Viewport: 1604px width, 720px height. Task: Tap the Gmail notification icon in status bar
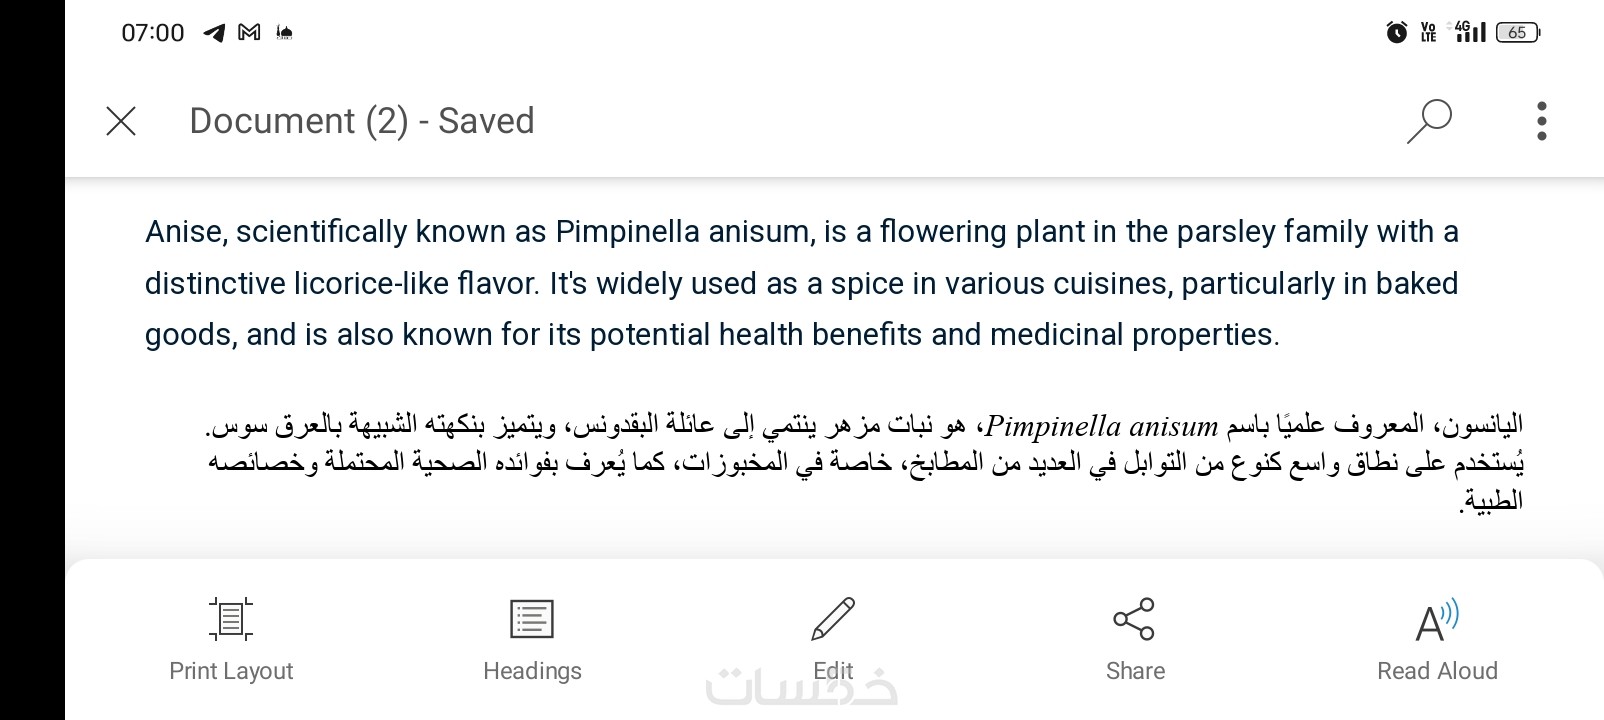[x=249, y=33]
